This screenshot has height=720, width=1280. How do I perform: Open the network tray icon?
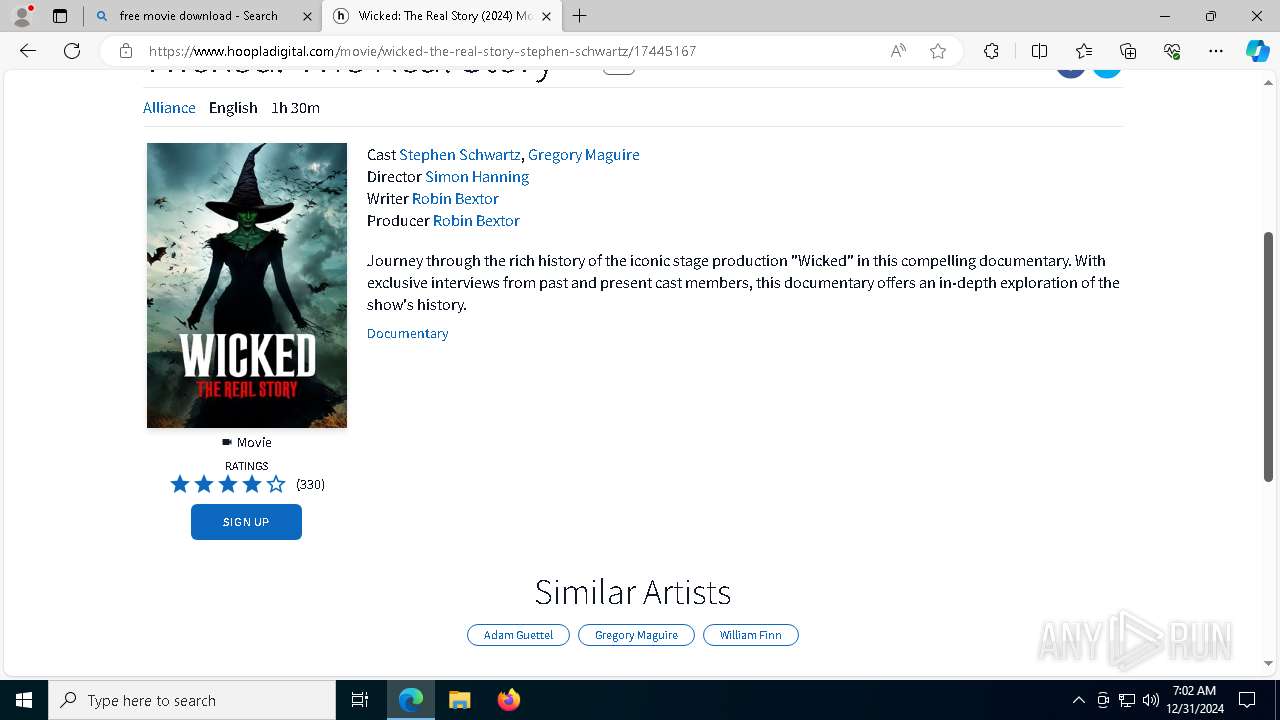1127,700
